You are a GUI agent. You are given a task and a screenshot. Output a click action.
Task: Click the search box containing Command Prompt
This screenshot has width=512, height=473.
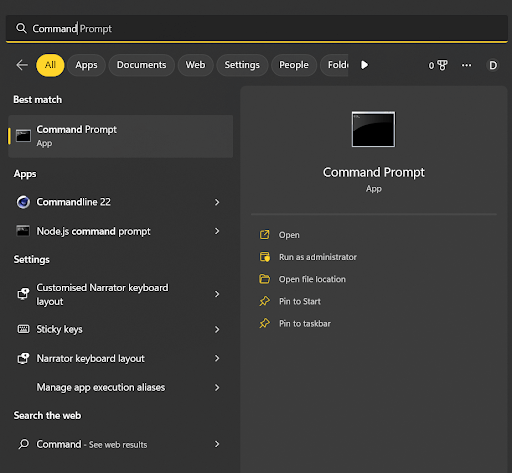coord(257,29)
